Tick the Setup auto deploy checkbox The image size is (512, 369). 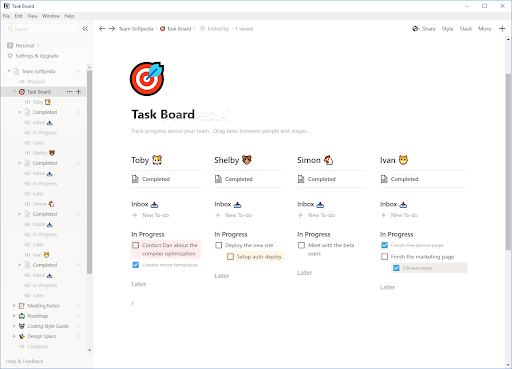(230, 257)
